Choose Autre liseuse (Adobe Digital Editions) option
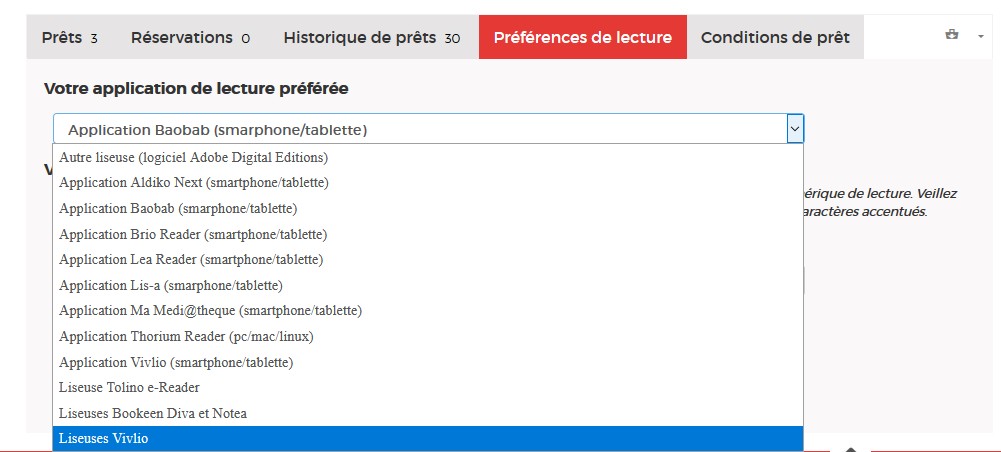This screenshot has width=1001, height=452. (x=194, y=157)
